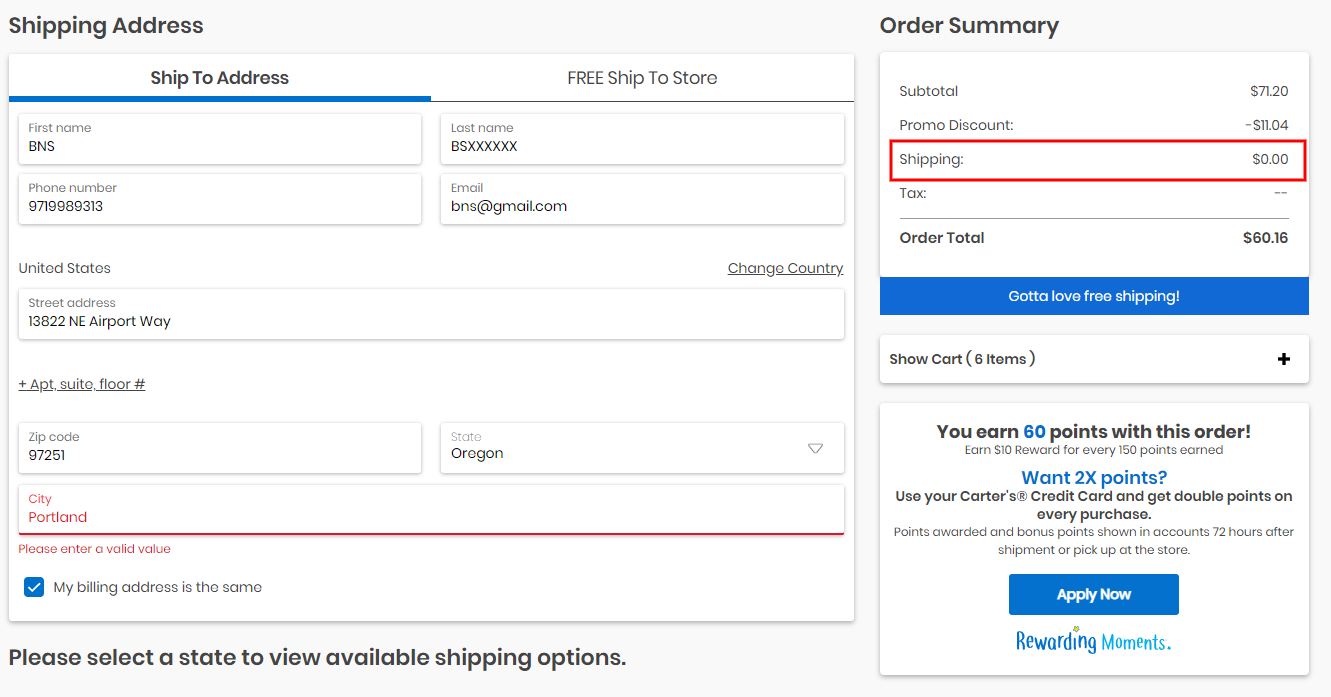The width and height of the screenshot is (1331, 697).
Task: Click the Apply Now button
Action: pos(1093,594)
